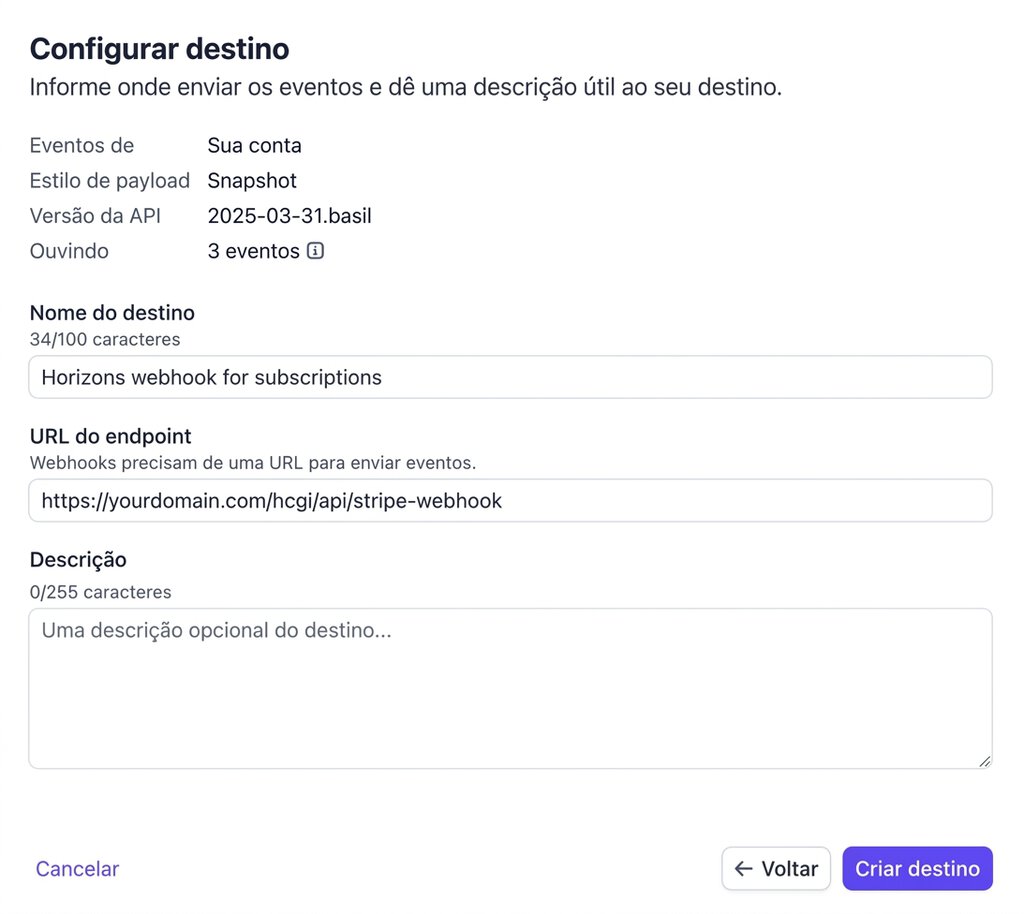The image size is (1024, 914).
Task: Cancel setup via the Cancelar link
Action: 77,868
